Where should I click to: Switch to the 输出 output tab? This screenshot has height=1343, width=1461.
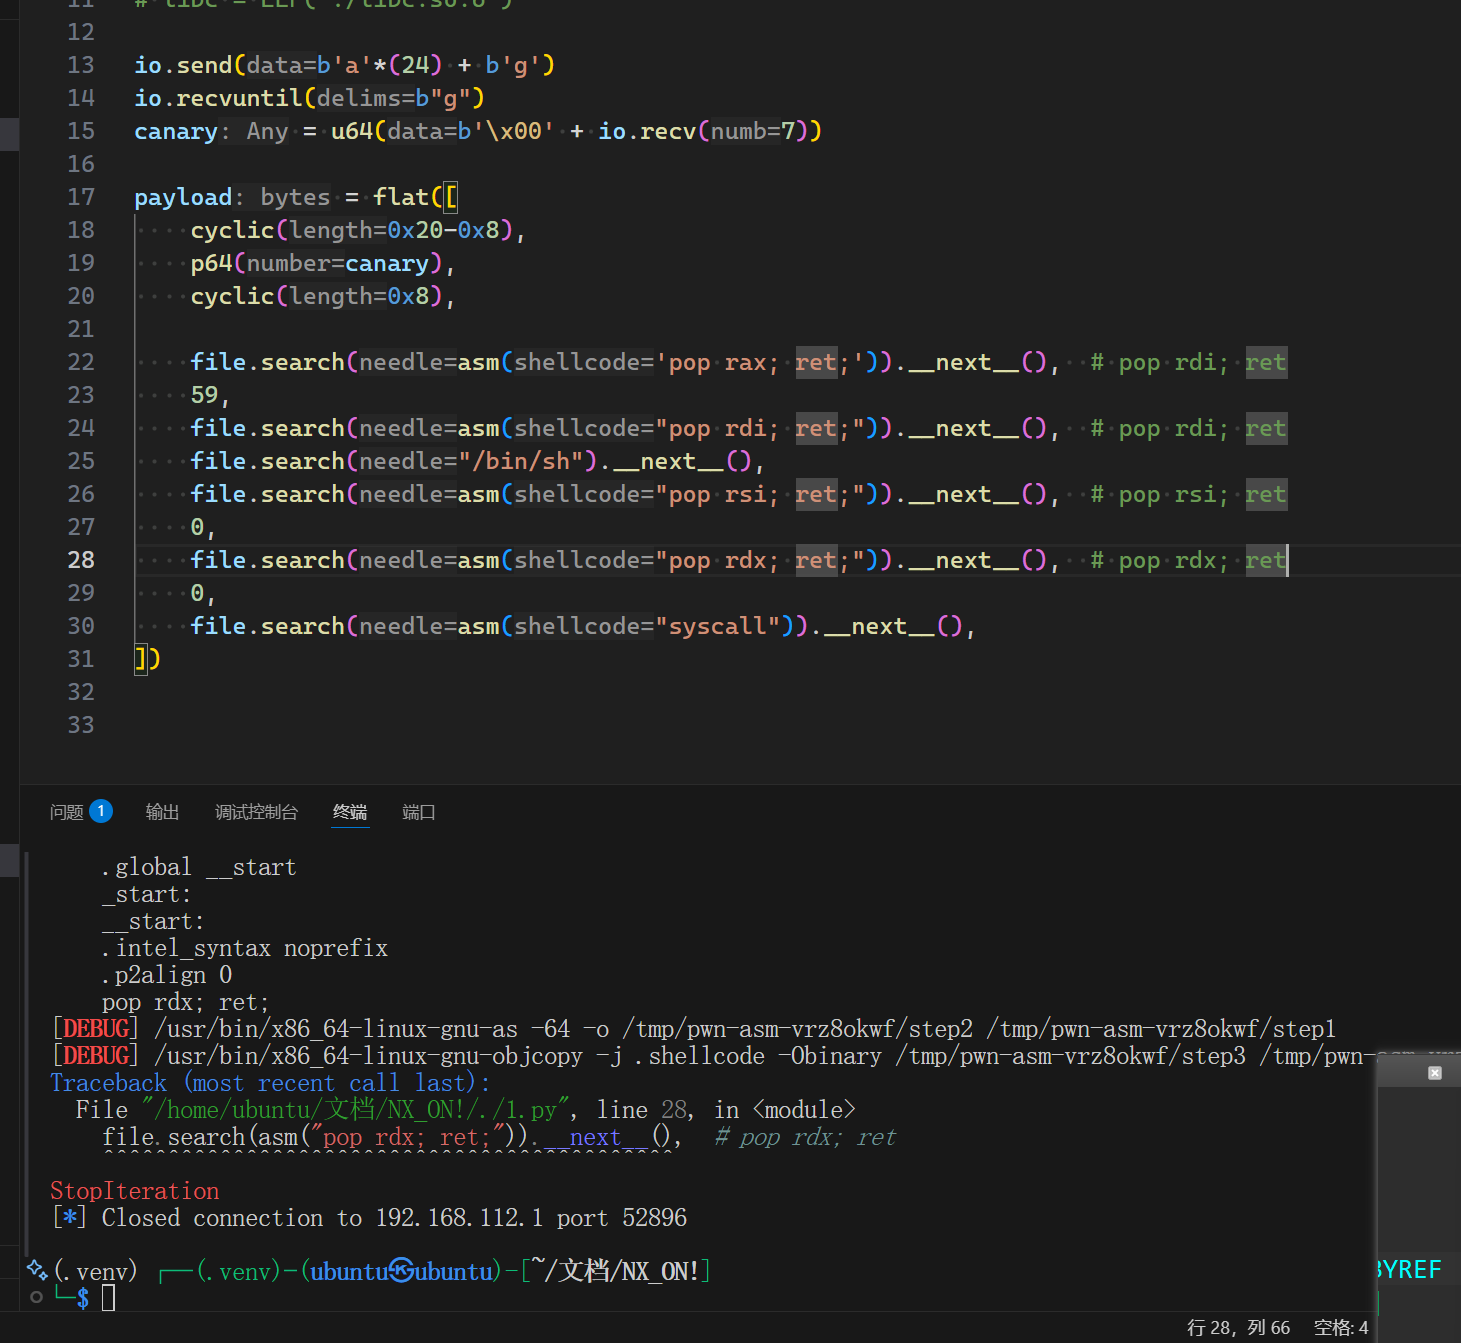[162, 812]
